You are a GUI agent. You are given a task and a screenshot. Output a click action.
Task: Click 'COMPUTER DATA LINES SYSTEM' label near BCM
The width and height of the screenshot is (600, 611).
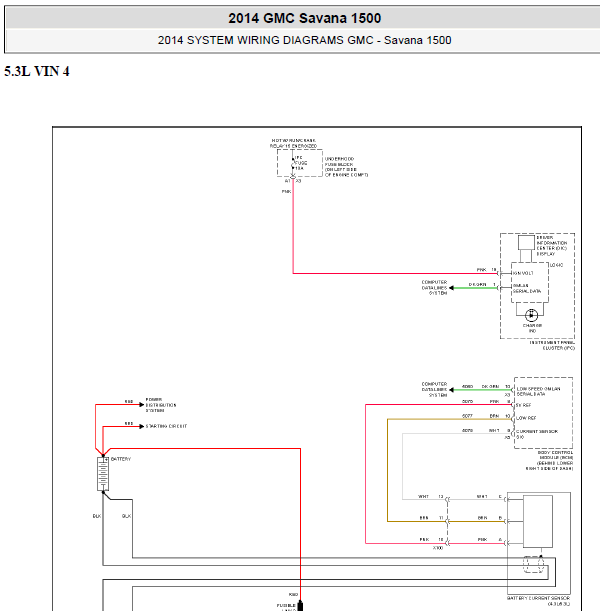pyautogui.click(x=434, y=389)
